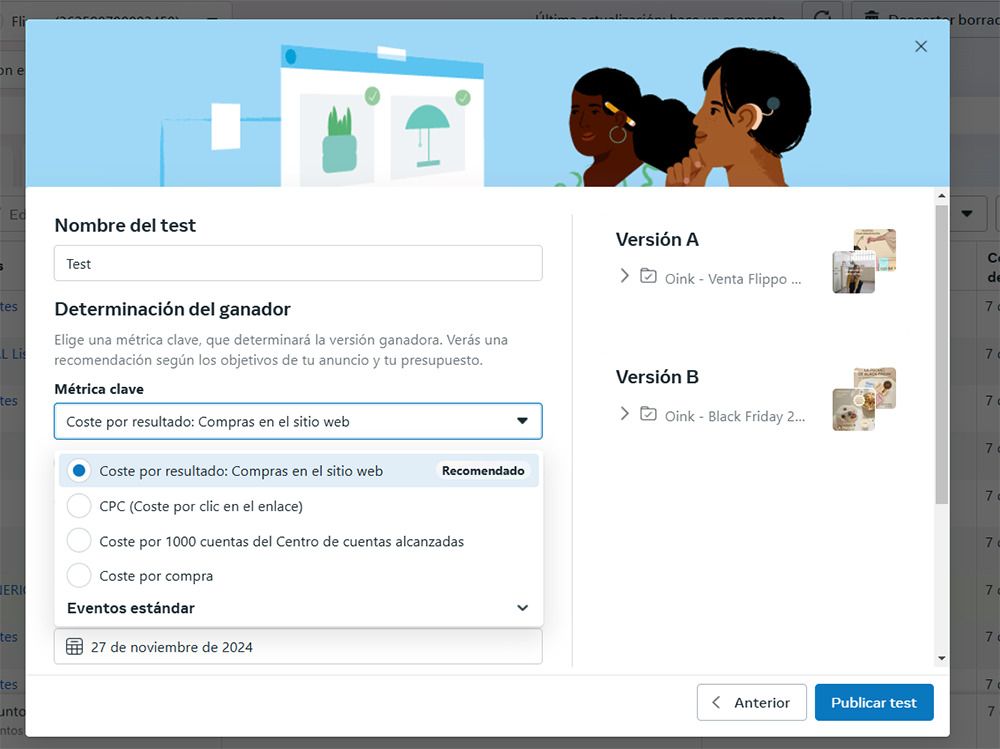Click Publicar test button

click(873, 703)
